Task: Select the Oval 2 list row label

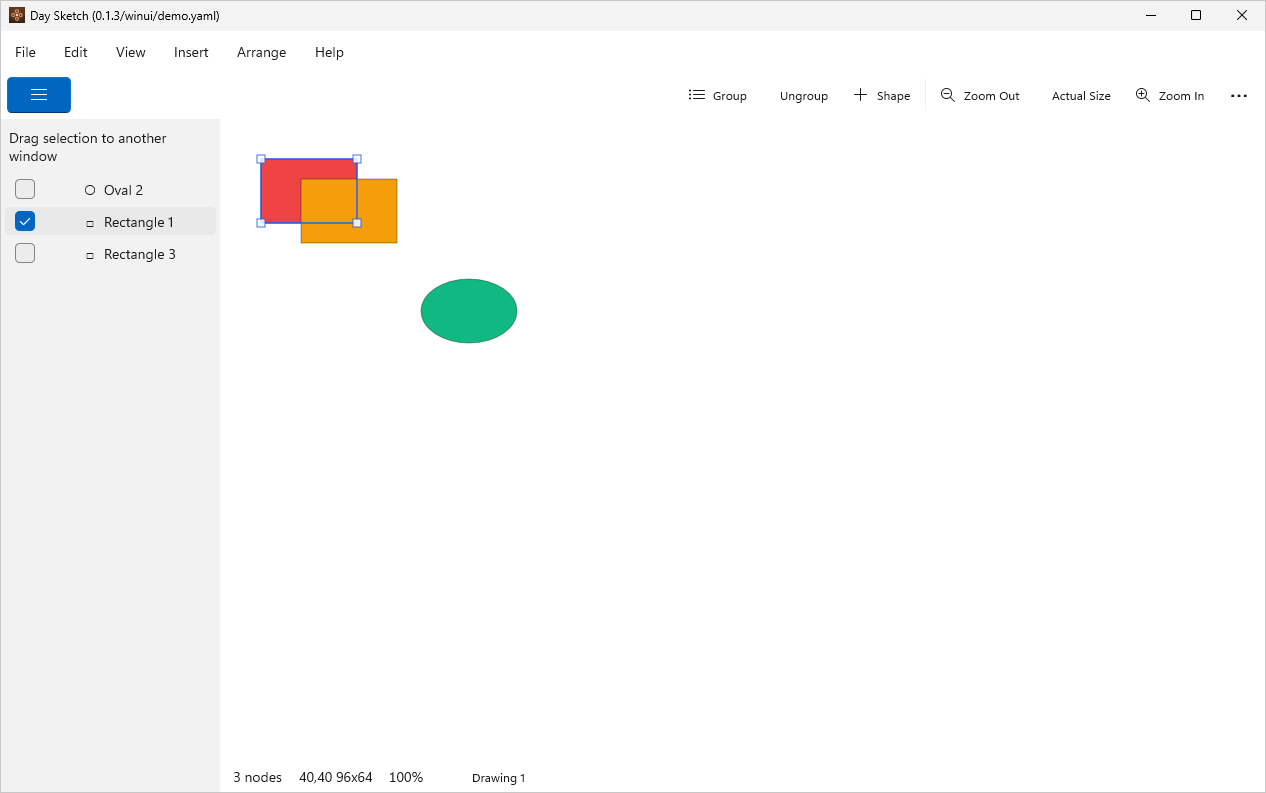Action: 123,190
